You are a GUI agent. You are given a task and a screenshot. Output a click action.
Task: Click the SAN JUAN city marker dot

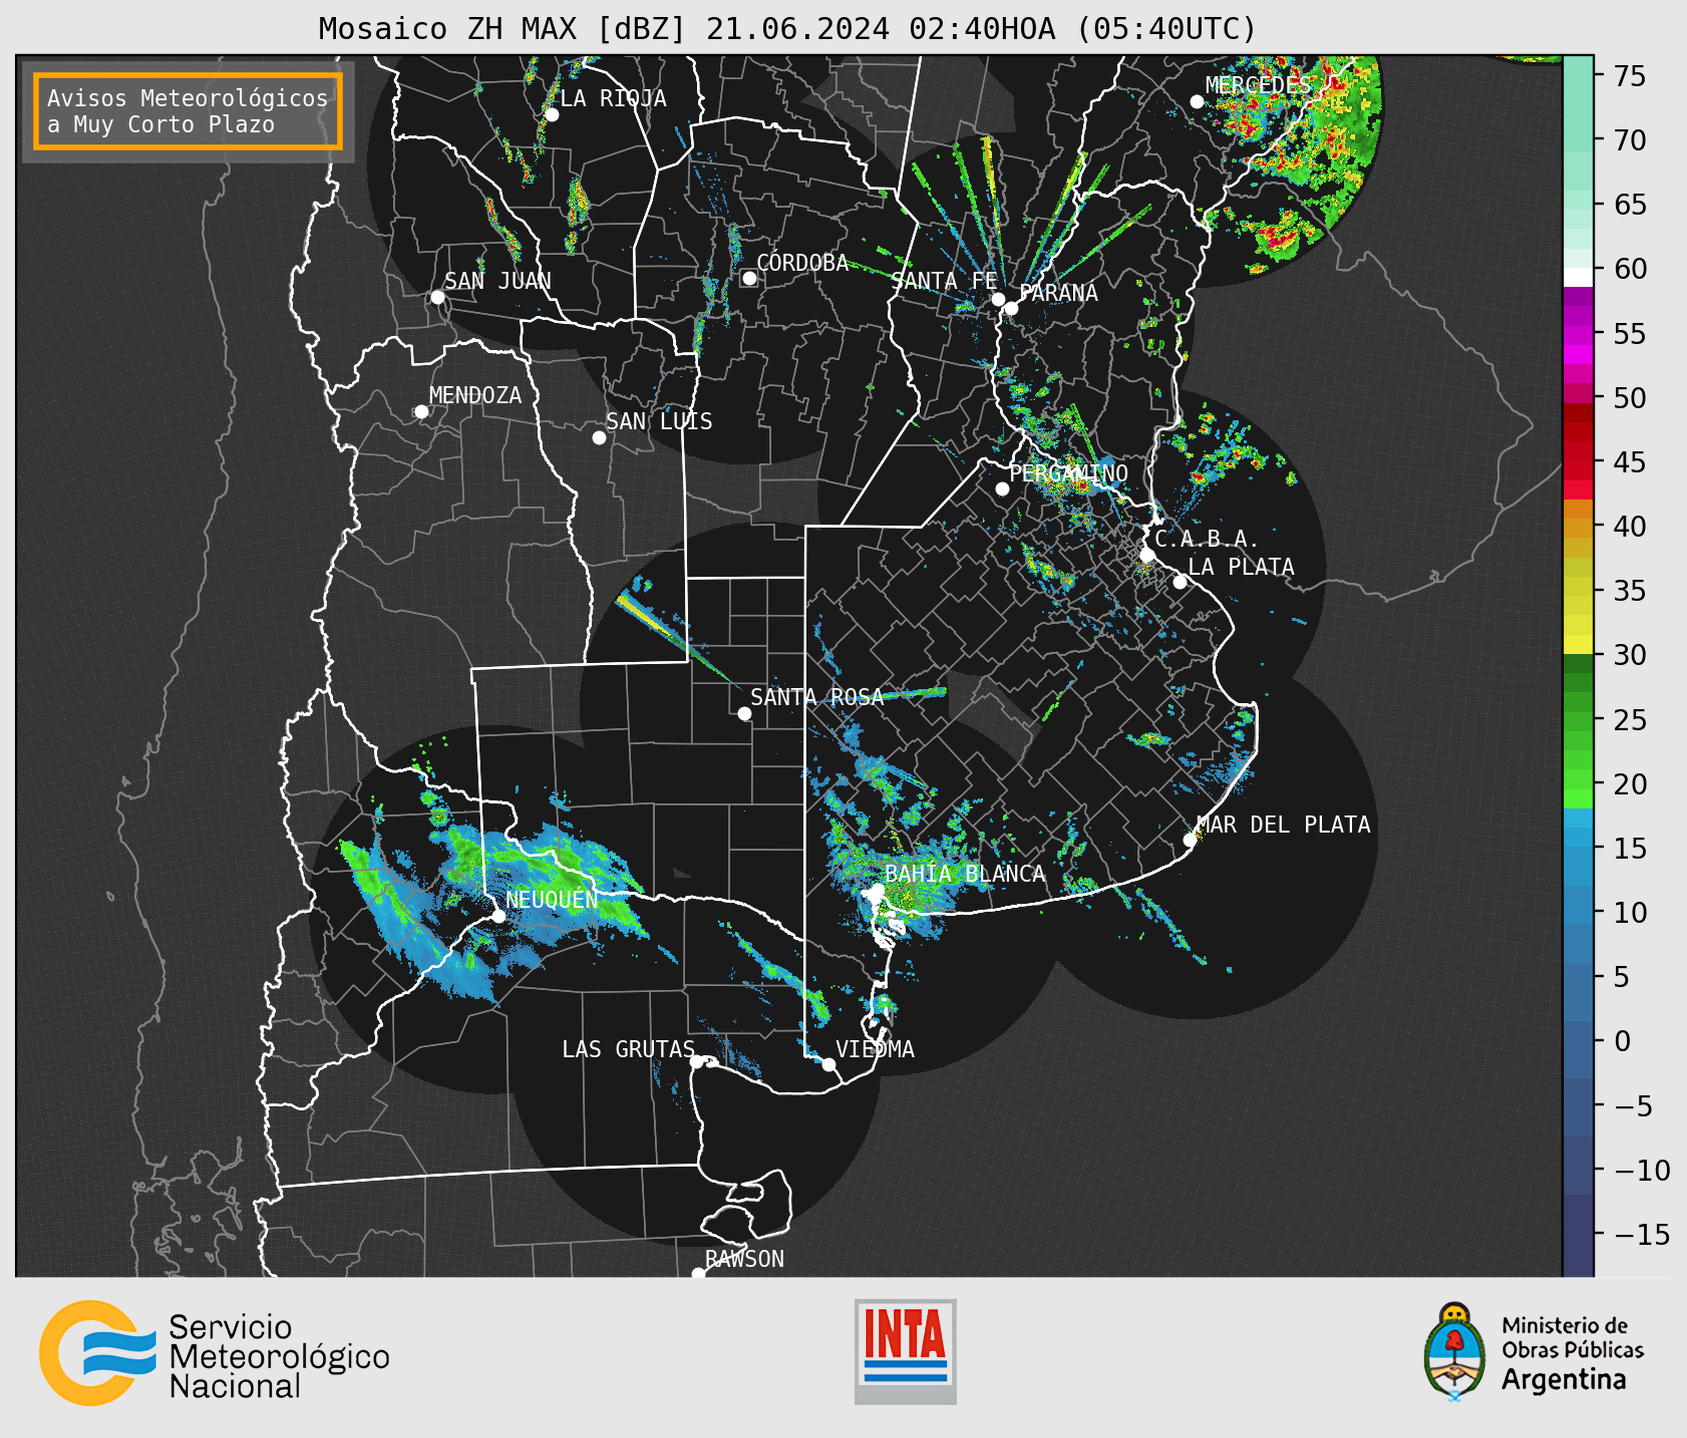click(437, 297)
